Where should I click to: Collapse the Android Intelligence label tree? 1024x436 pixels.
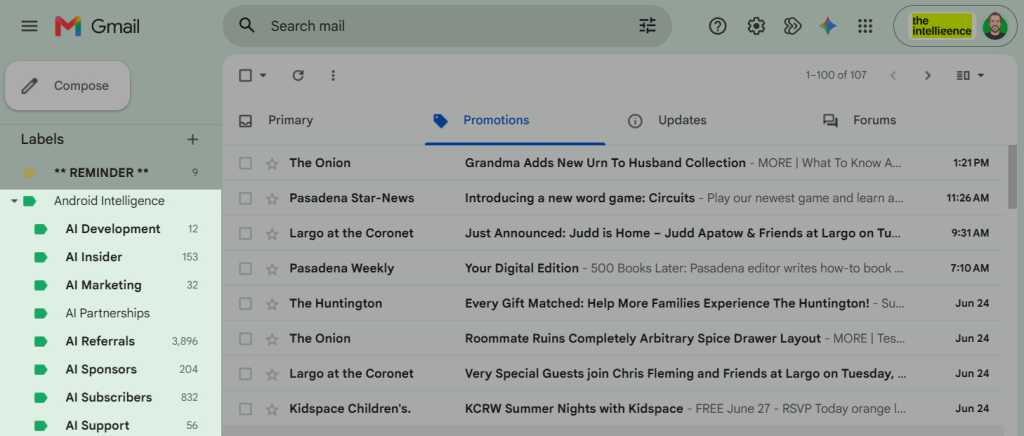click(14, 201)
